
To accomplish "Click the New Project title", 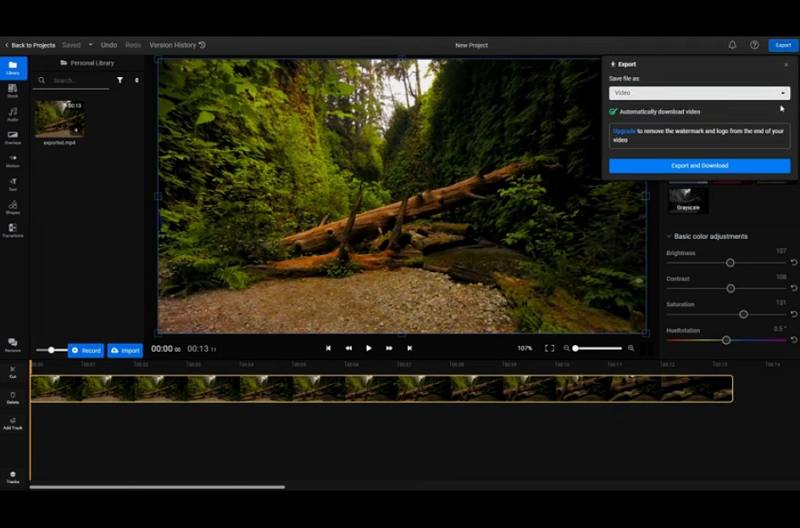I will [471, 45].
